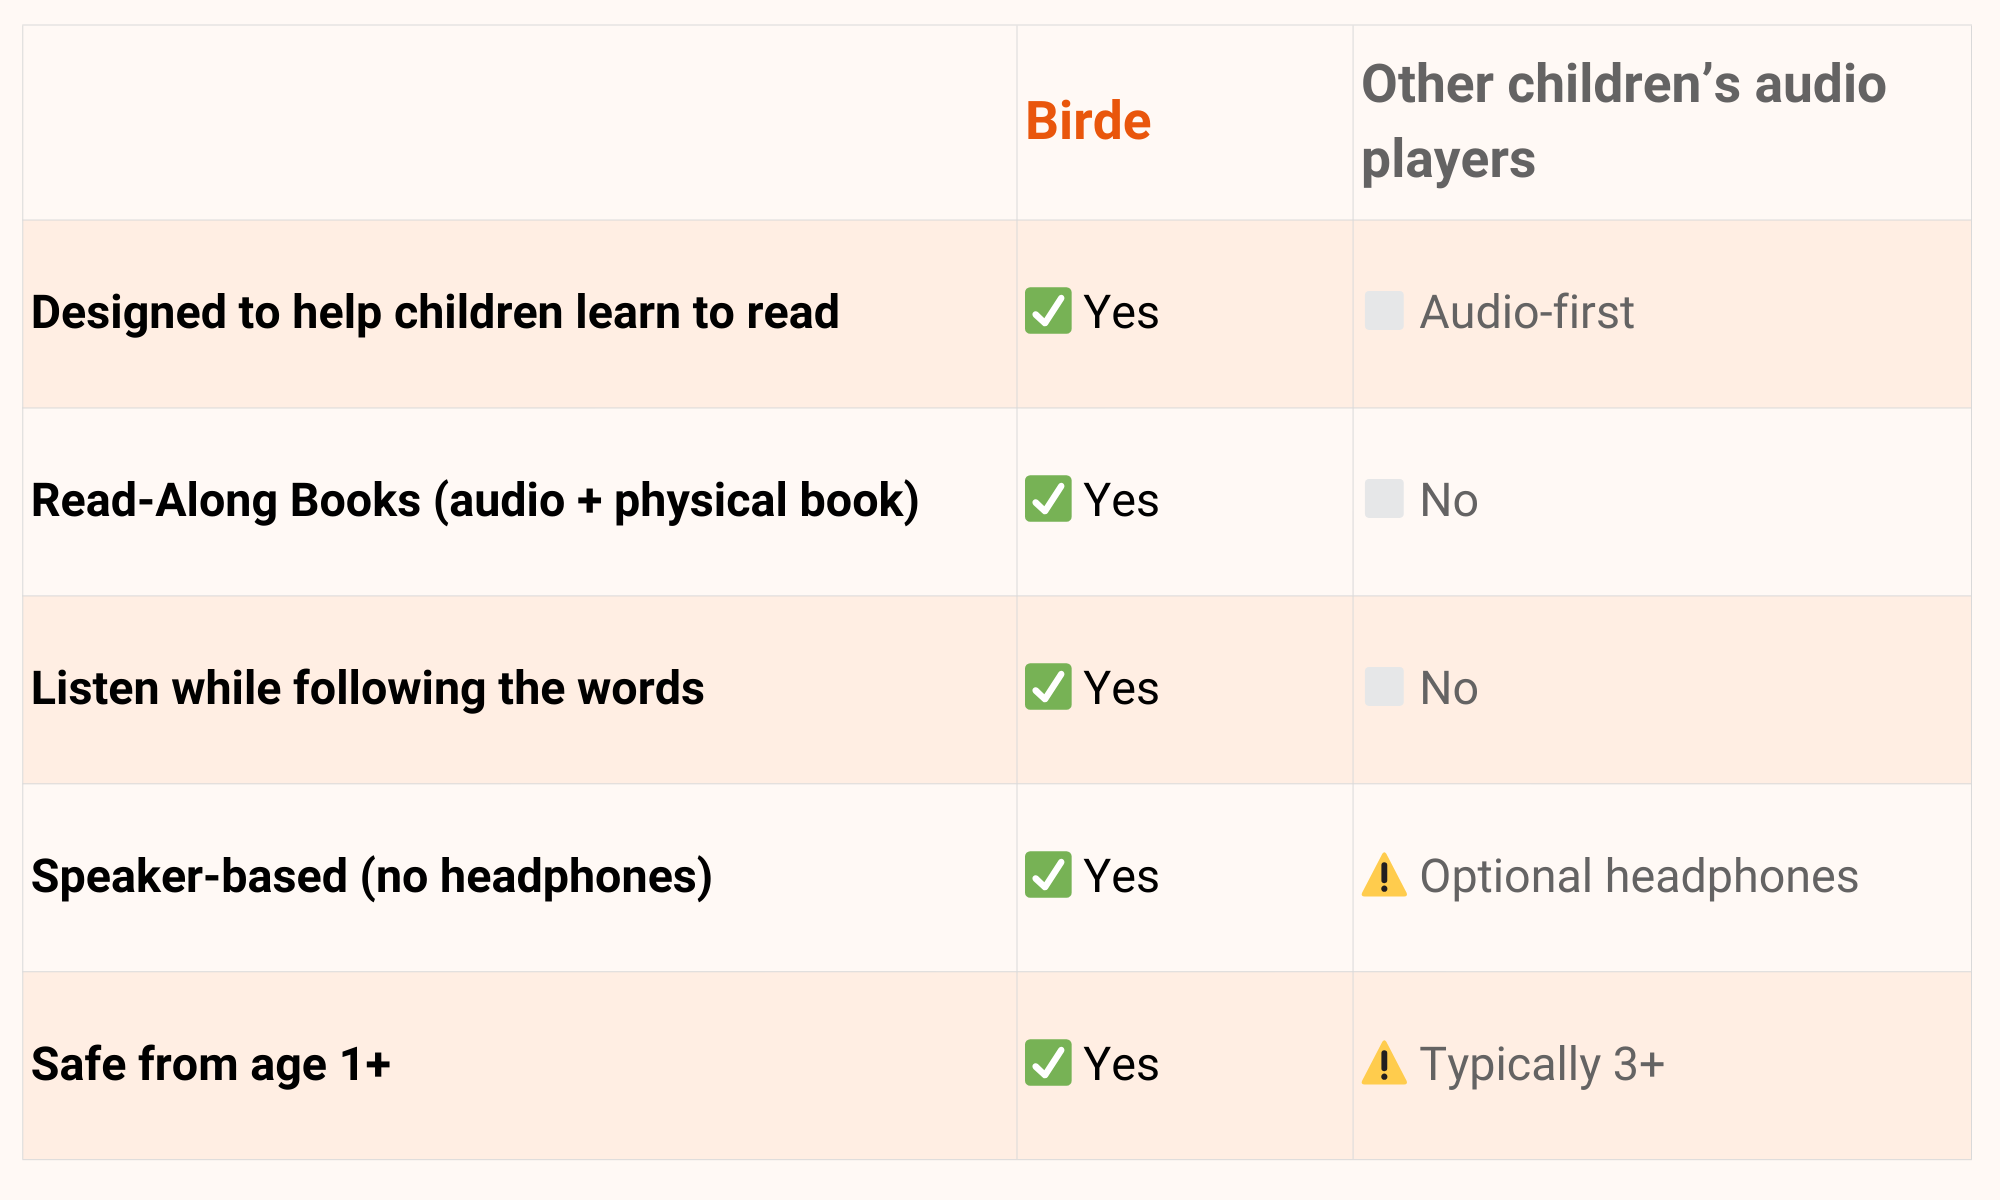Click green checkmark in Read-Along Books row
Viewport: 2000px width, 1200px height.
point(1047,499)
